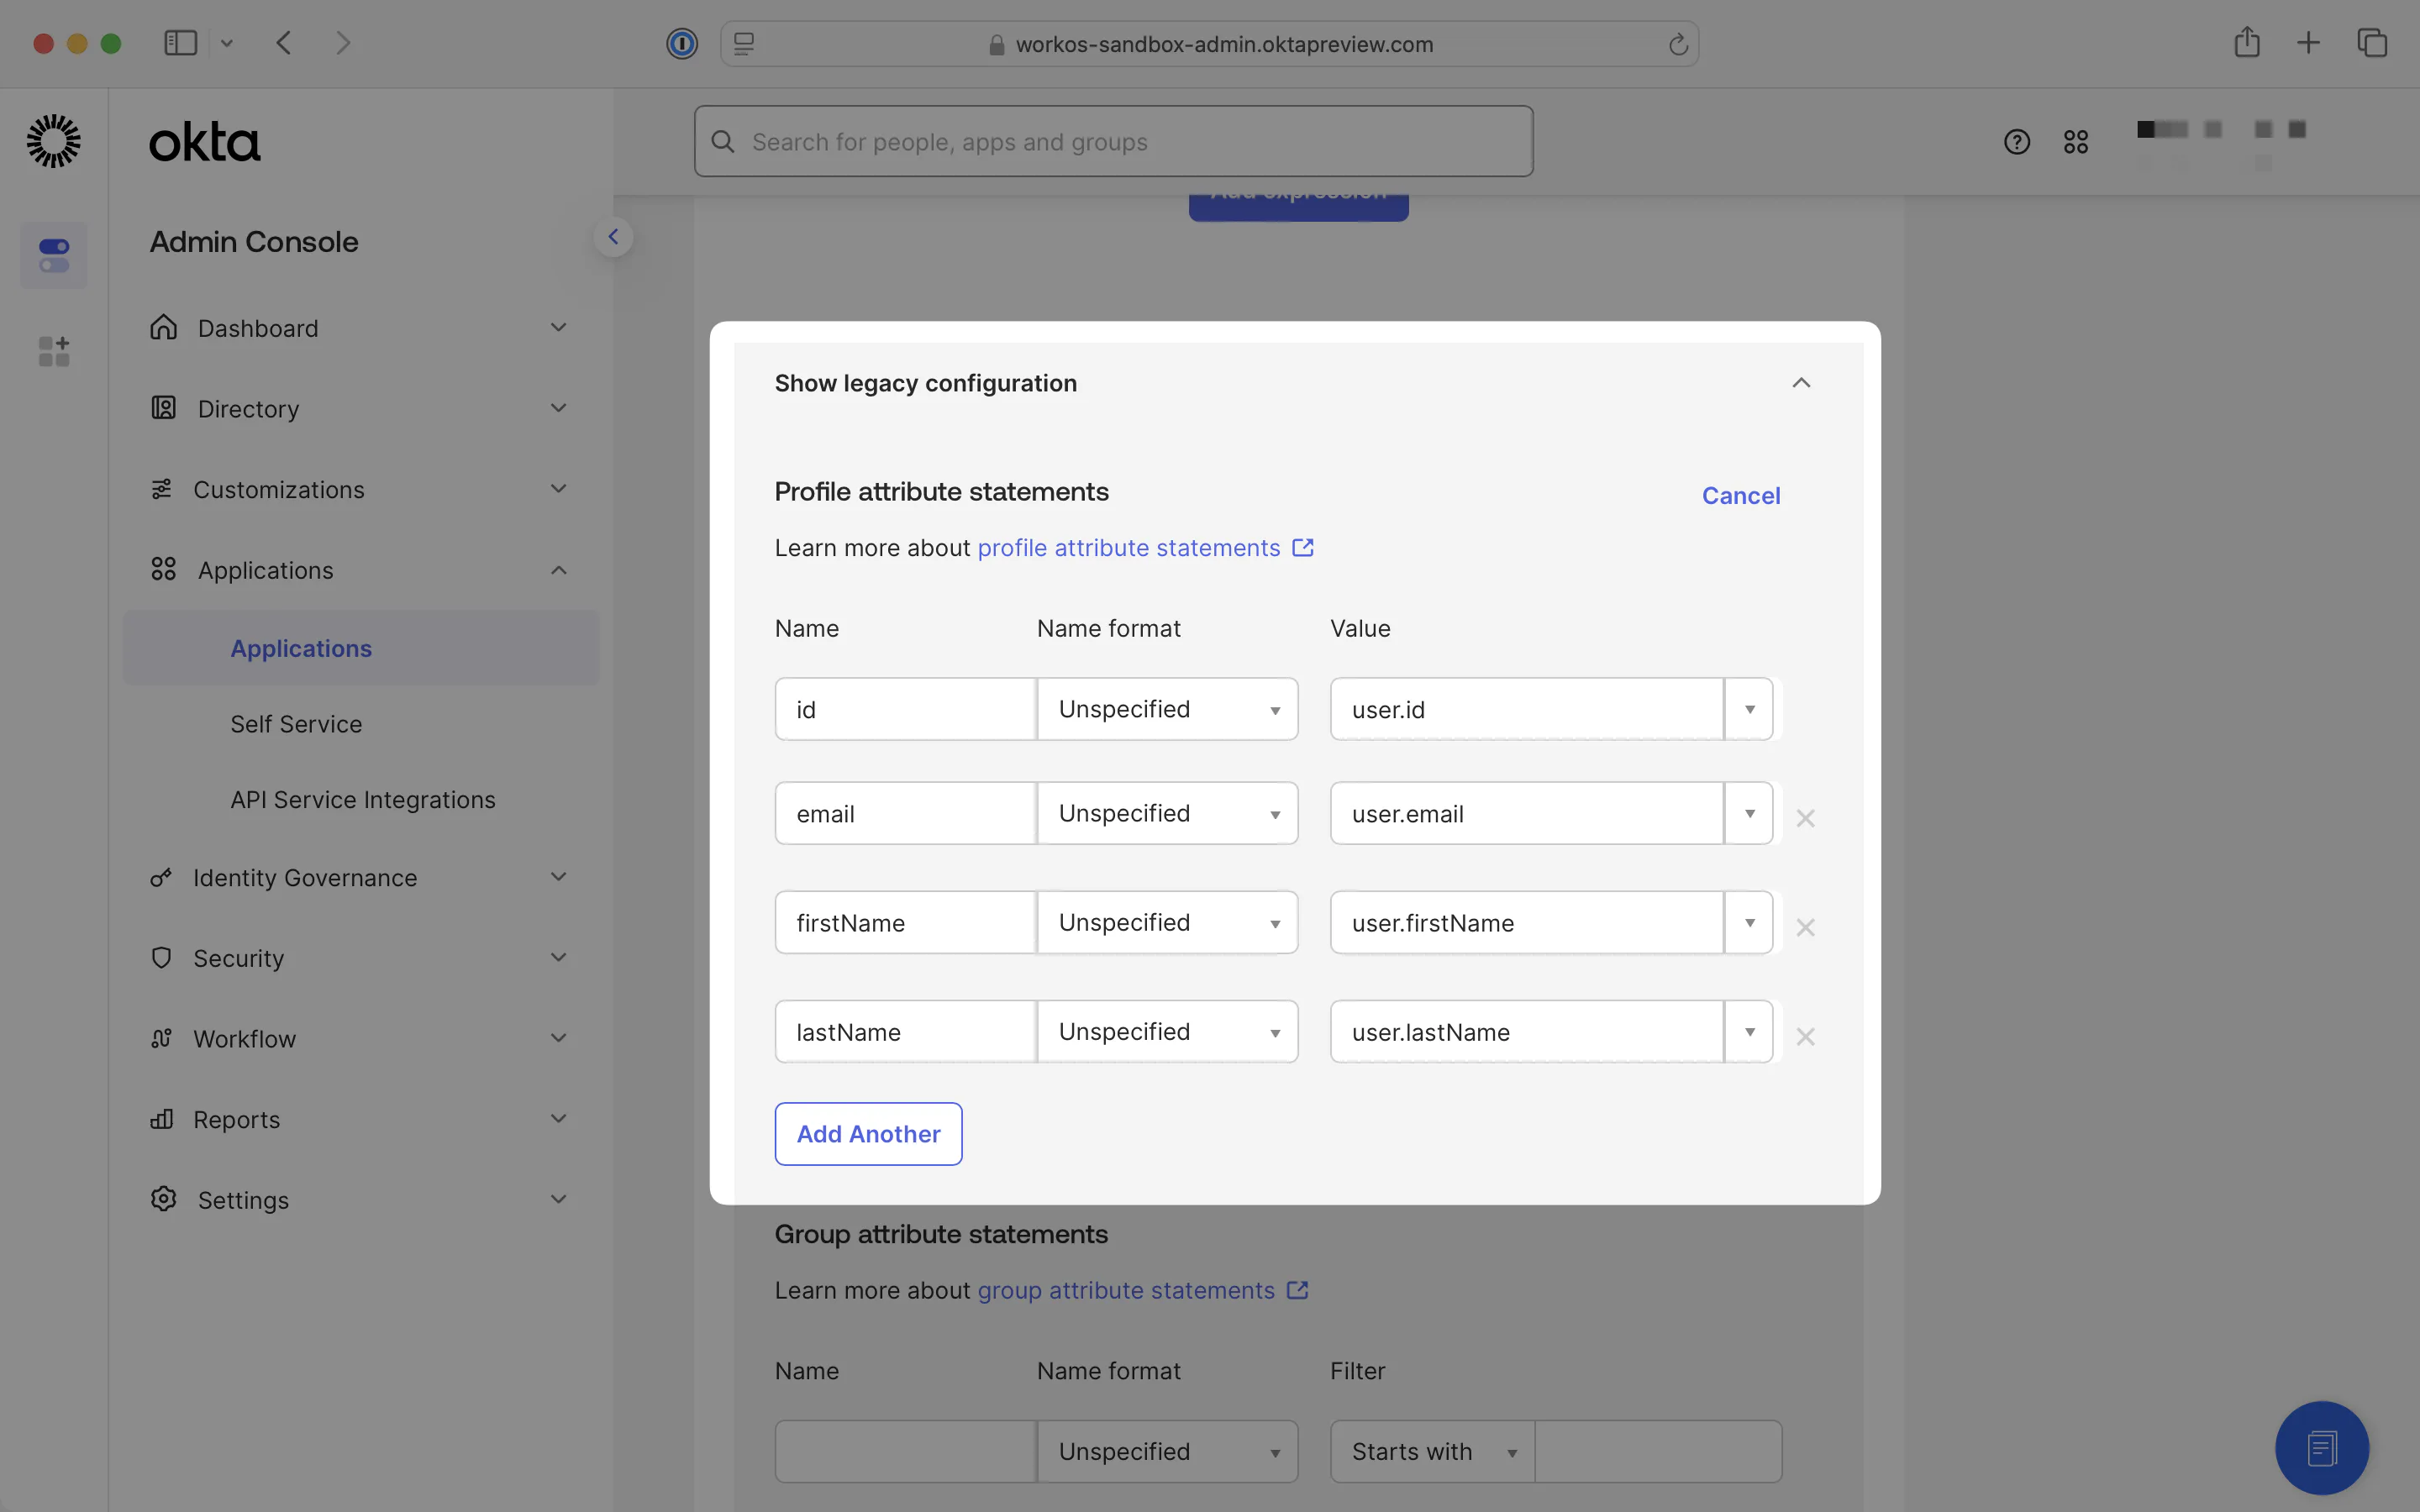Open the Settings menu item

pyautogui.click(x=361, y=1200)
